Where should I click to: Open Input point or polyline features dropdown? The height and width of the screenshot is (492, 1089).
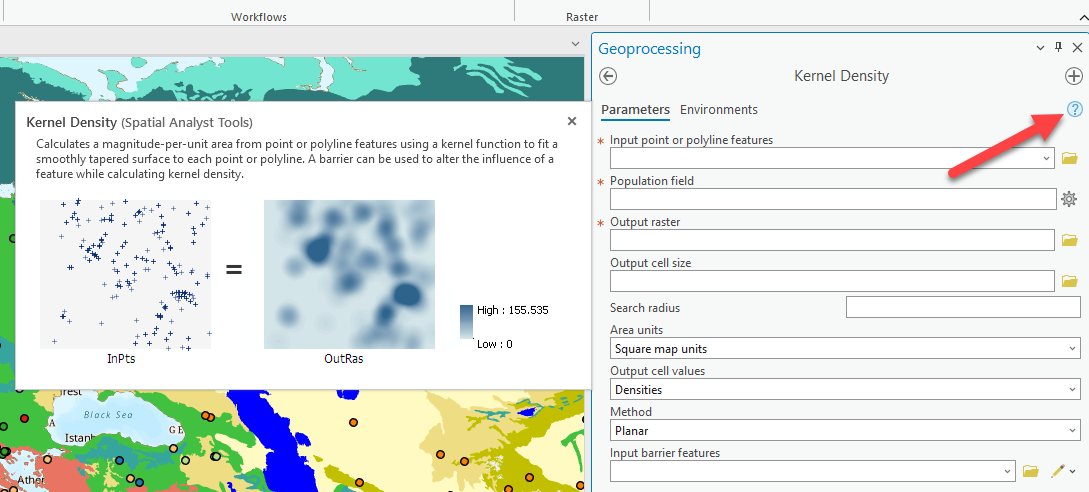point(1046,158)
